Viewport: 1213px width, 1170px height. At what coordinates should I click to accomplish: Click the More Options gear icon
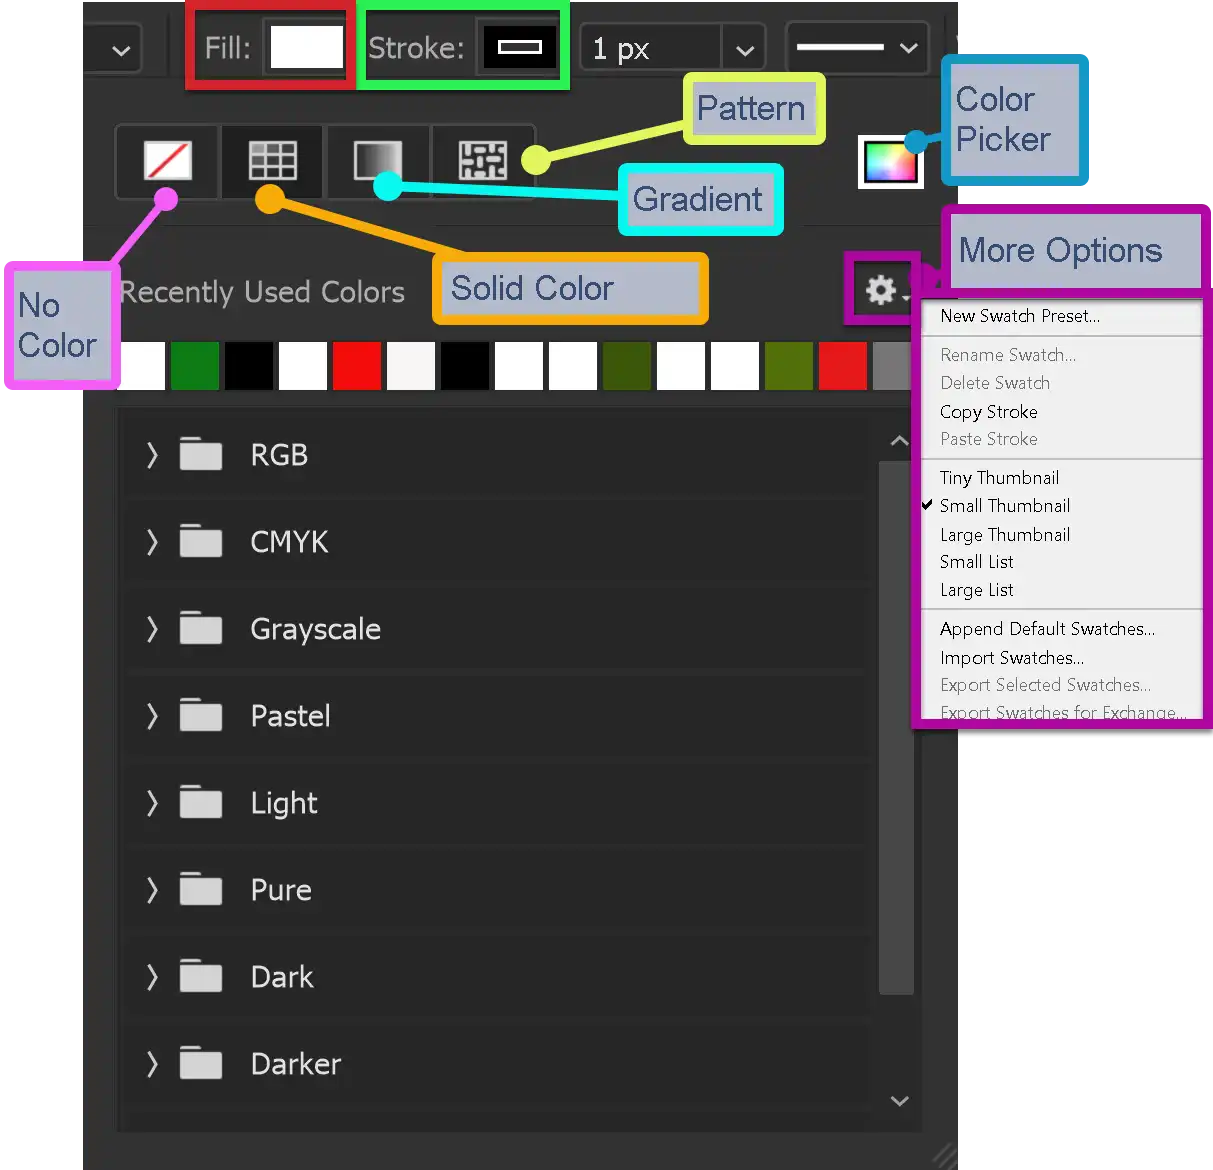880,291
